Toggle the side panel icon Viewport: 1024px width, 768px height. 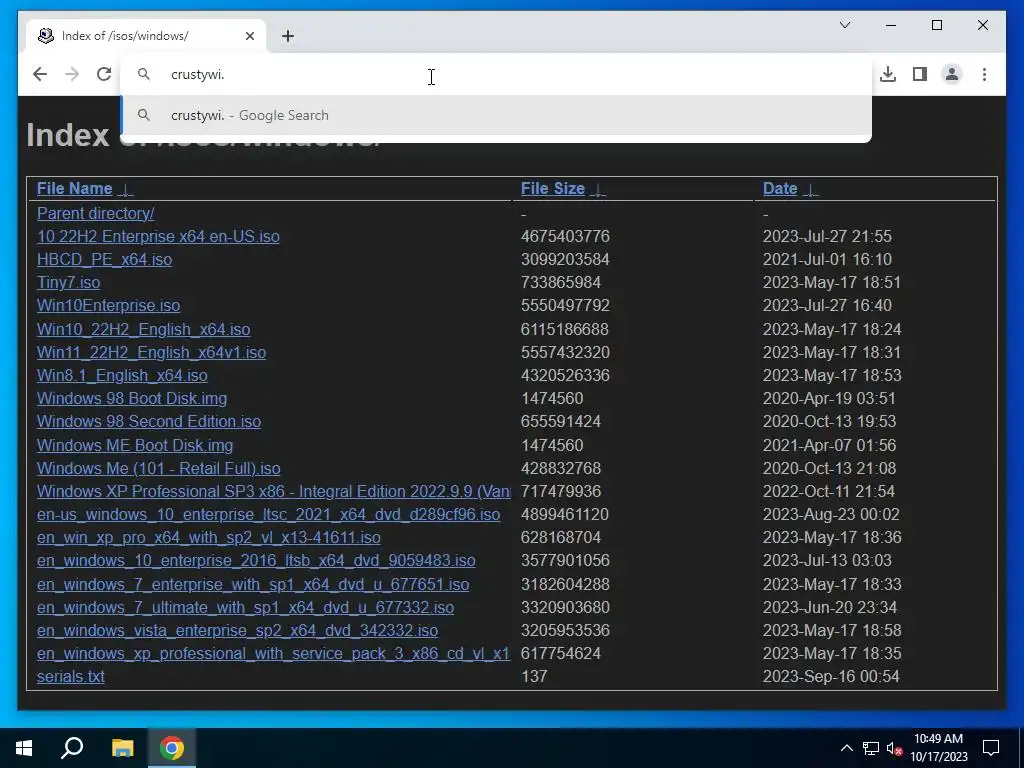click(920, 74)
